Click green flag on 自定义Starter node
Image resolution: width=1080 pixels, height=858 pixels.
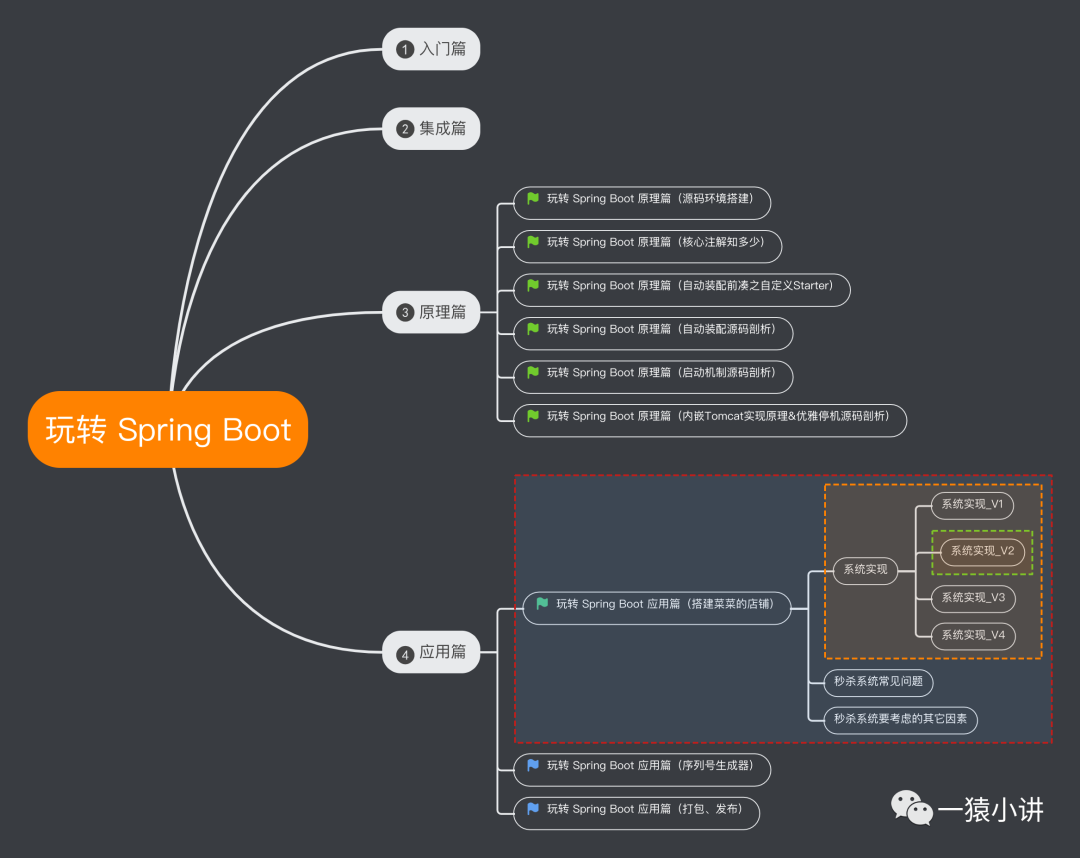click(x=532, y=285)
